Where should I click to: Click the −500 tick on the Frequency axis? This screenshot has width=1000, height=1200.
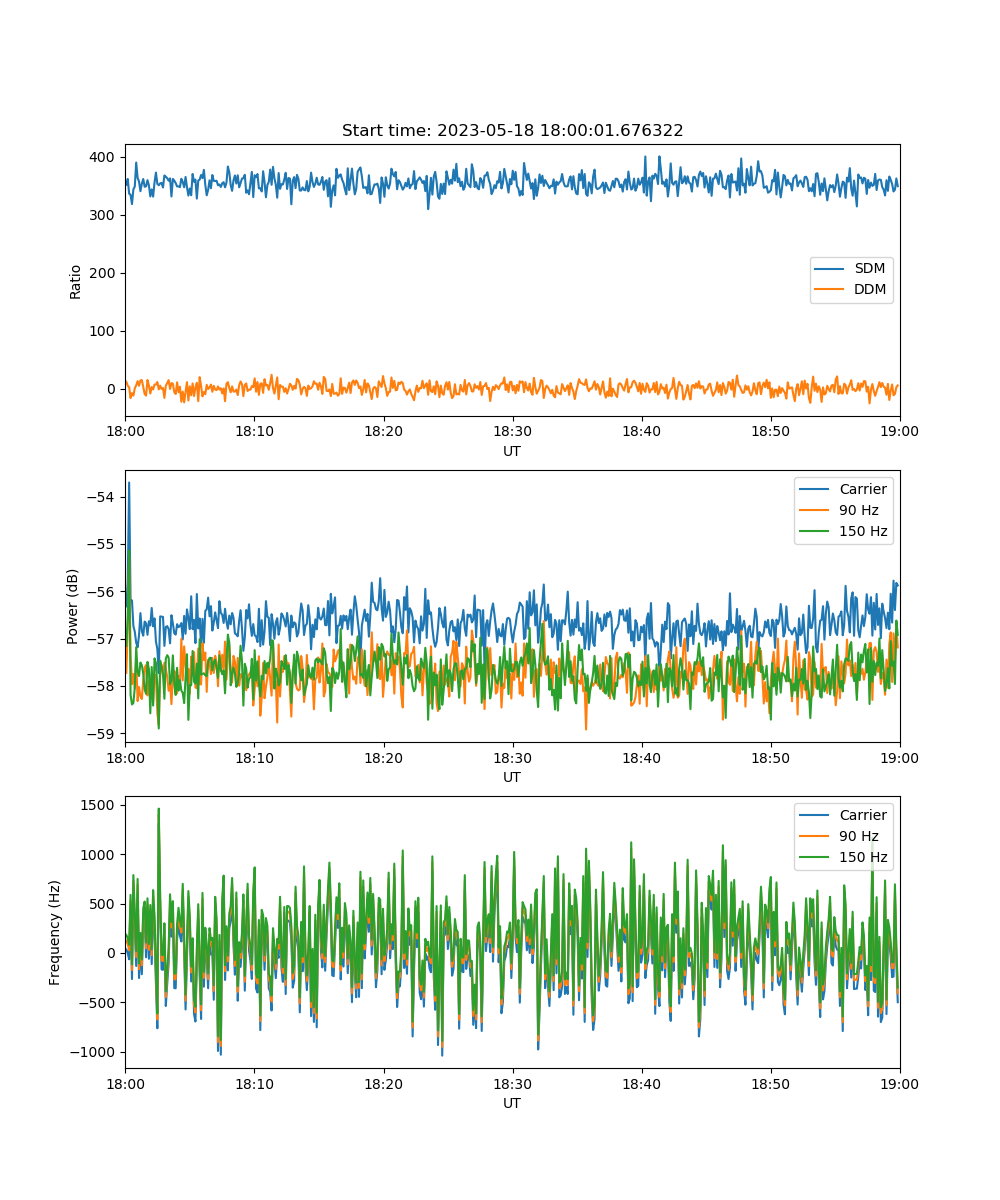point(98,1002)
